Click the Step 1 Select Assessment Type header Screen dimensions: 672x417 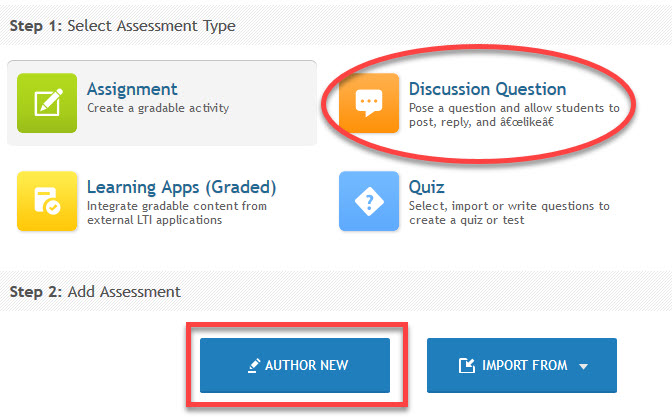pyautogui.click(x=122, y=26)
